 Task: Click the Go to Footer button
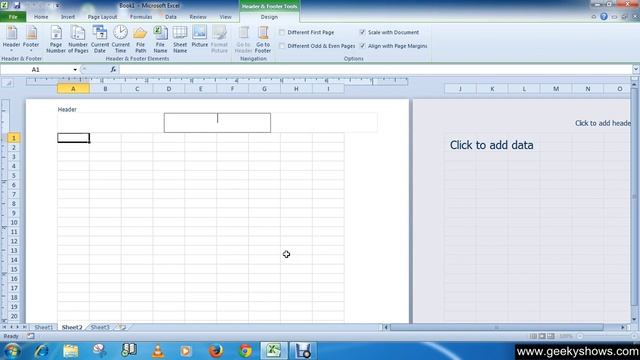click(x=263, y=39)
